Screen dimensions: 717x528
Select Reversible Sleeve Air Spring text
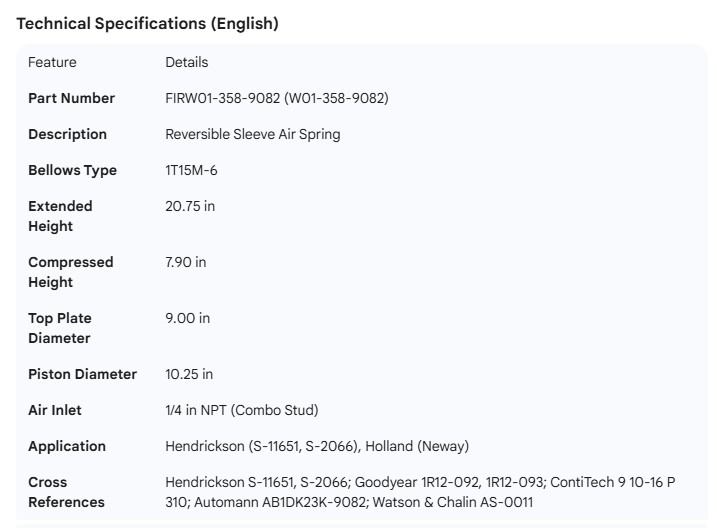coord(252,134)
